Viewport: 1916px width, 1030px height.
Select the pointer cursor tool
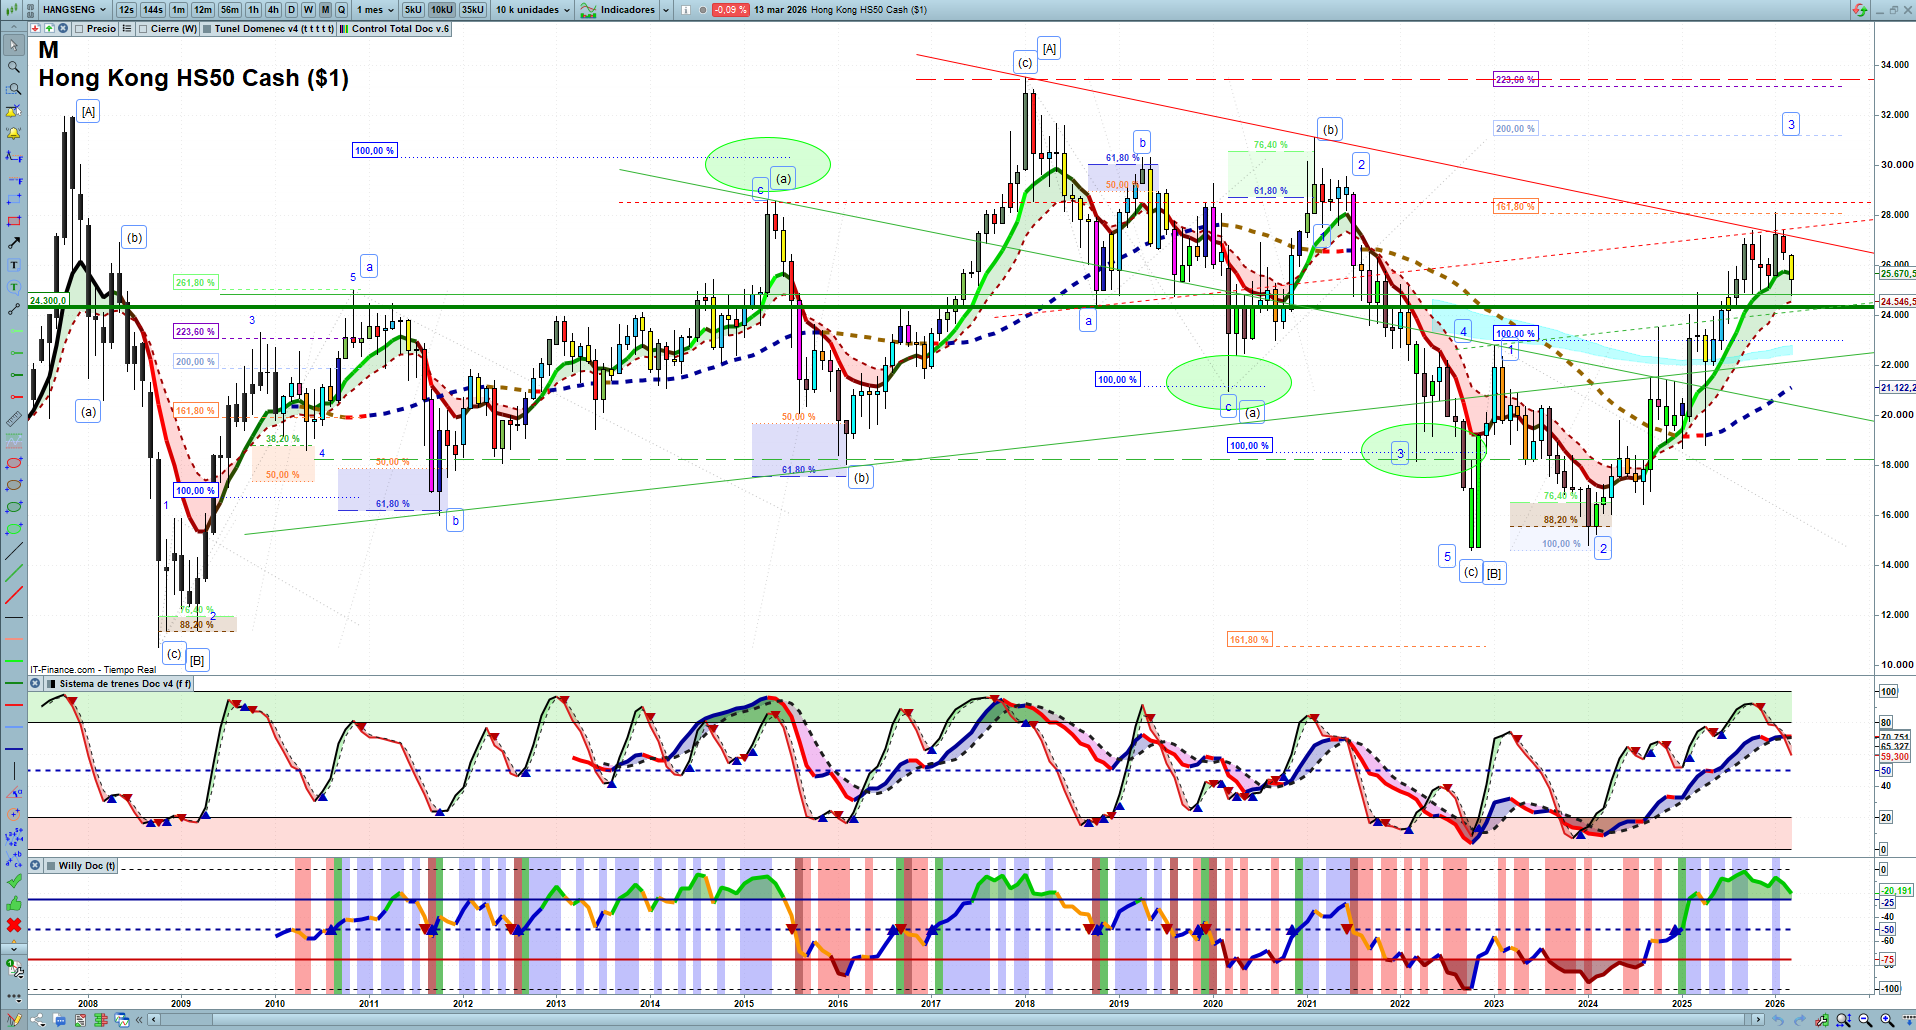pos(14,45)
